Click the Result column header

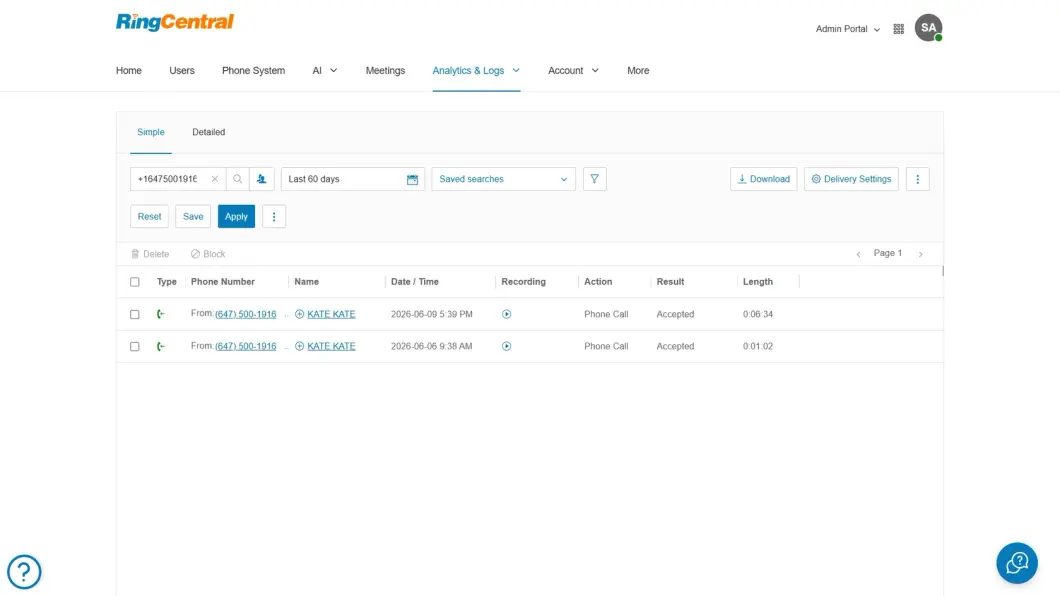[x=670, y=282]
